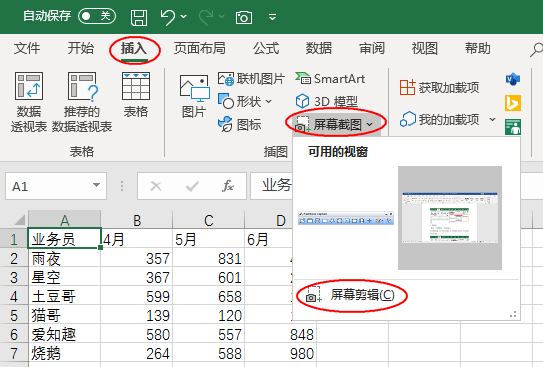Click 3D 模型 (3D Models)
Viewport: 543px width, 367px height.
(327, 101)
